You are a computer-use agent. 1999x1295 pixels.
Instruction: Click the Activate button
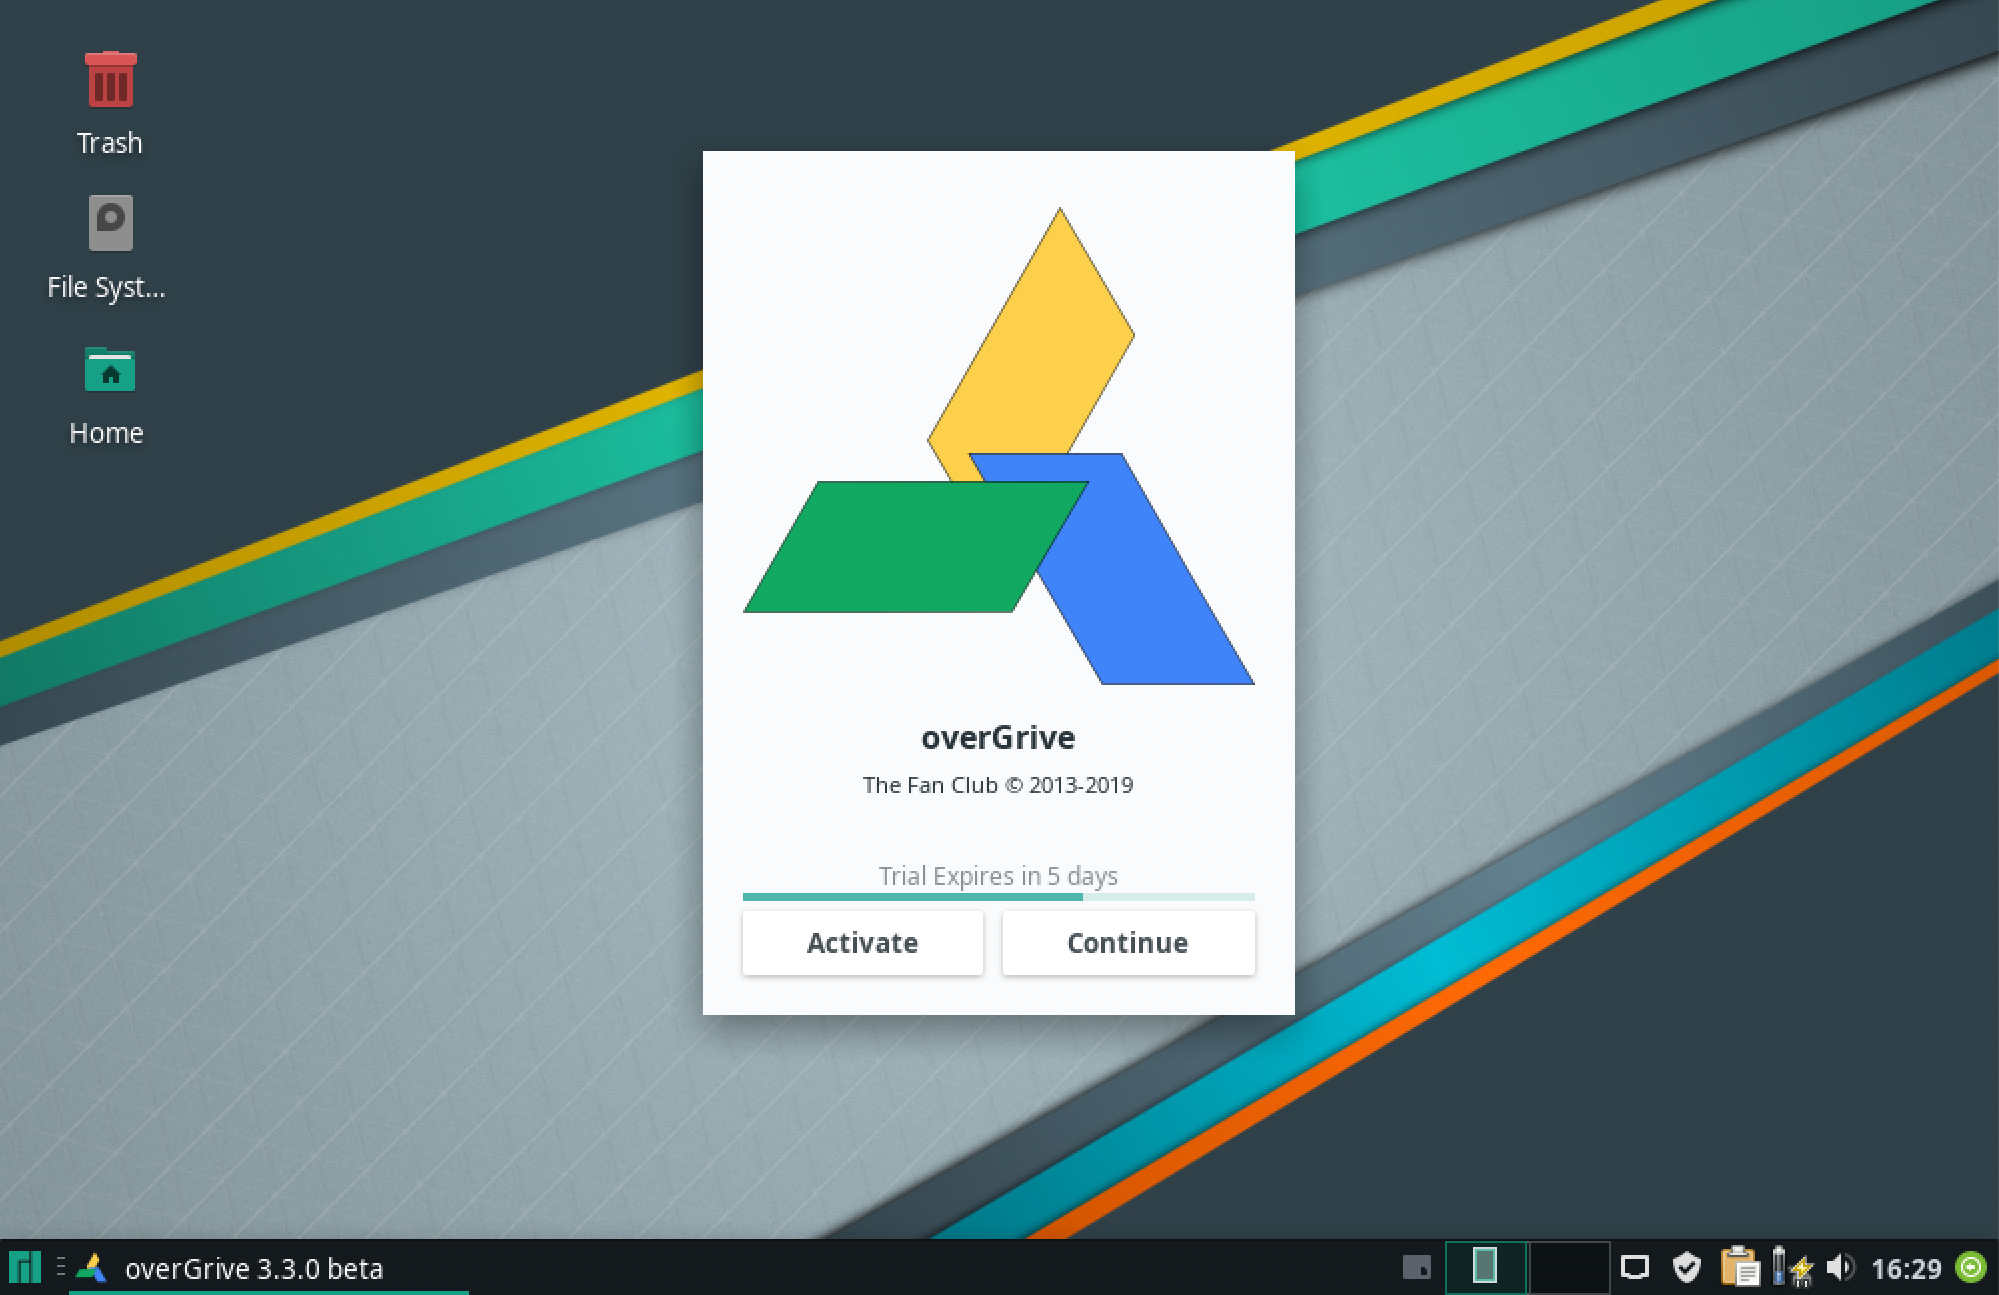click(x=862, y=943)
